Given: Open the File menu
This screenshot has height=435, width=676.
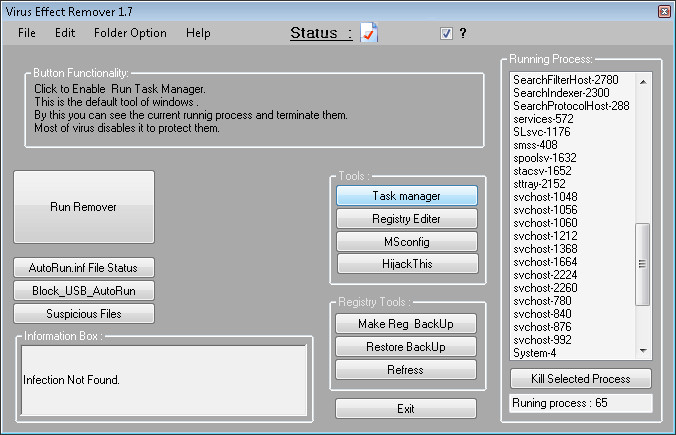Looking at the screenshot, I should tap(27, 33).
